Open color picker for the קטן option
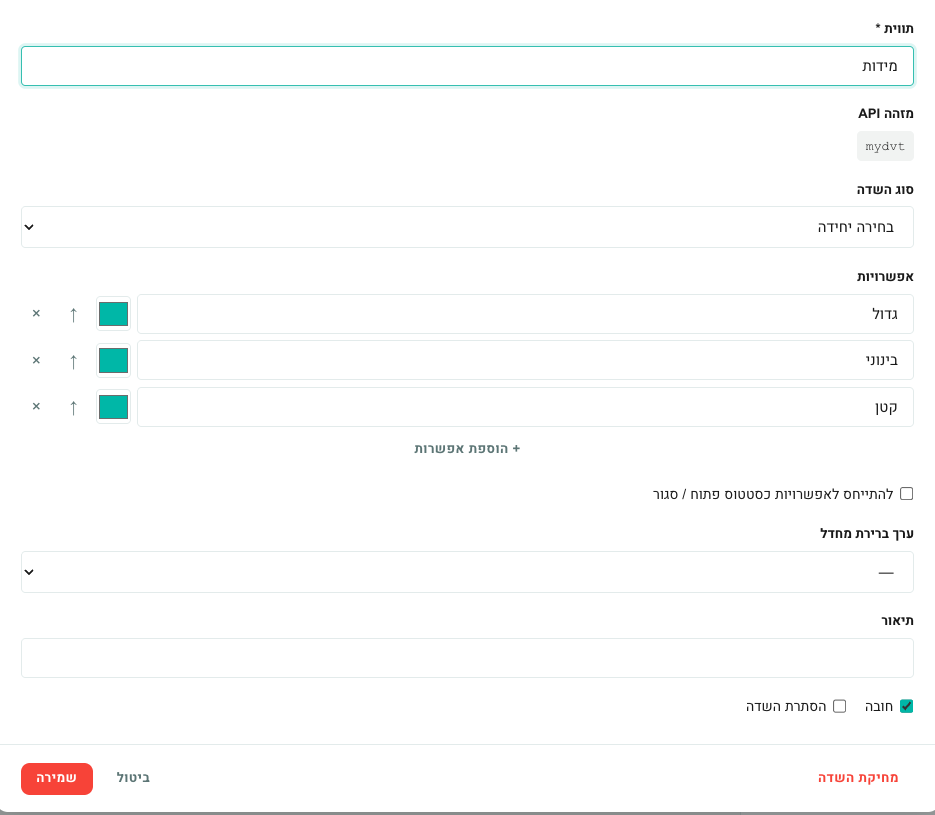Image resolution: width=935 pixels, height=815 pixels. click(x=113, y=407)
